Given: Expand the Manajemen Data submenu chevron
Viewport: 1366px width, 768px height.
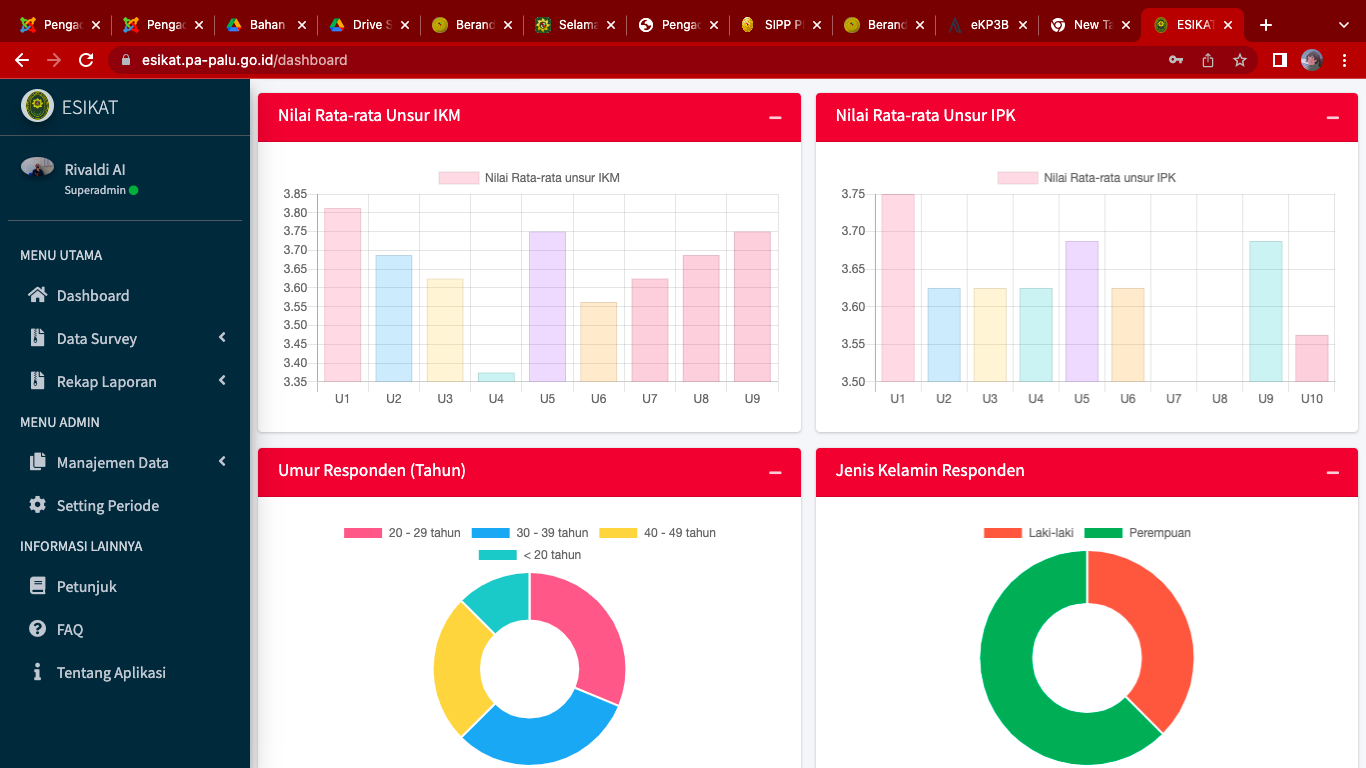Looking at the screenshot, I should tap(222, 462).
